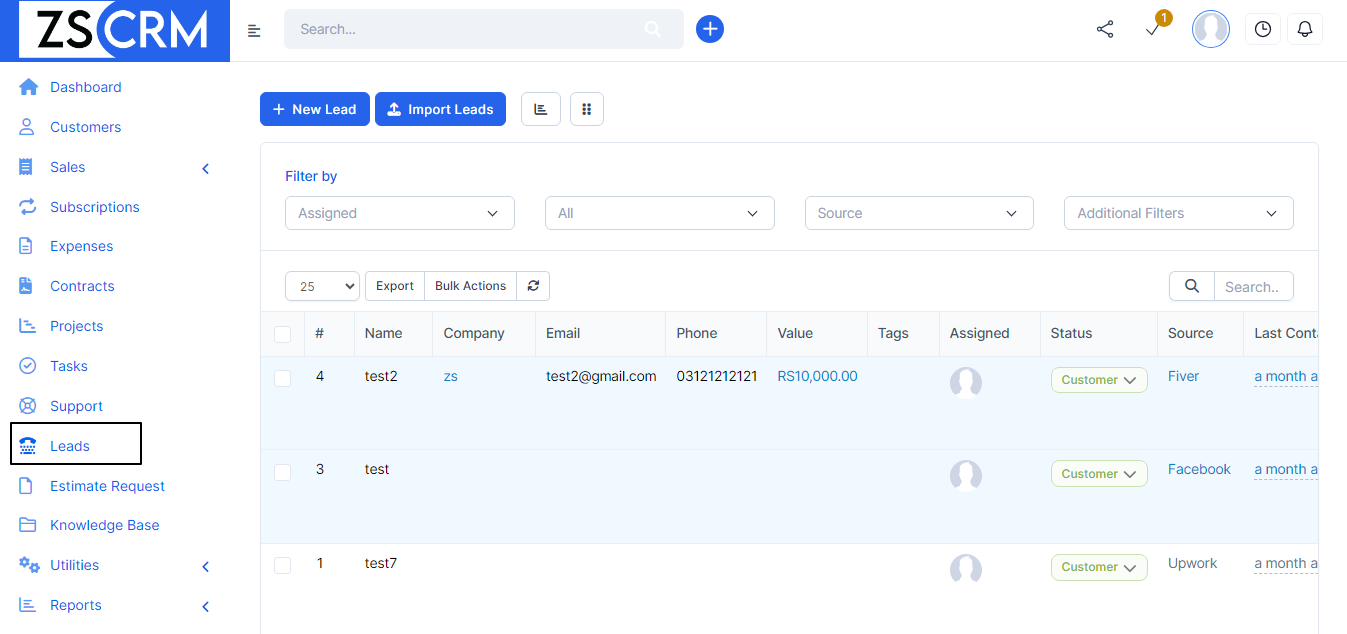The image size is (1347, 634).
Task: Click the Import Leads button
Action: (x=440, y=109)
